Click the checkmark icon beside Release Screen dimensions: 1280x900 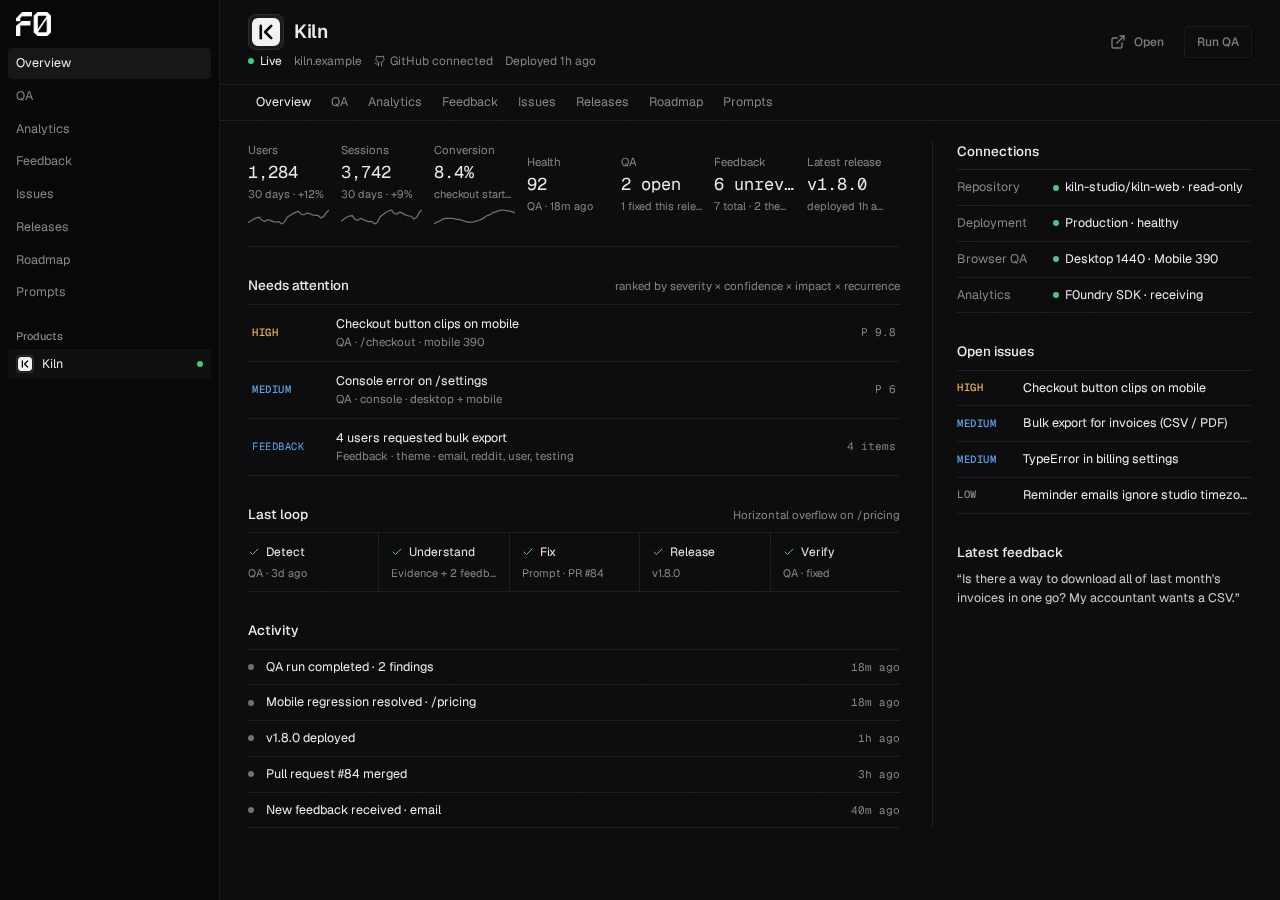coord(658,552)
